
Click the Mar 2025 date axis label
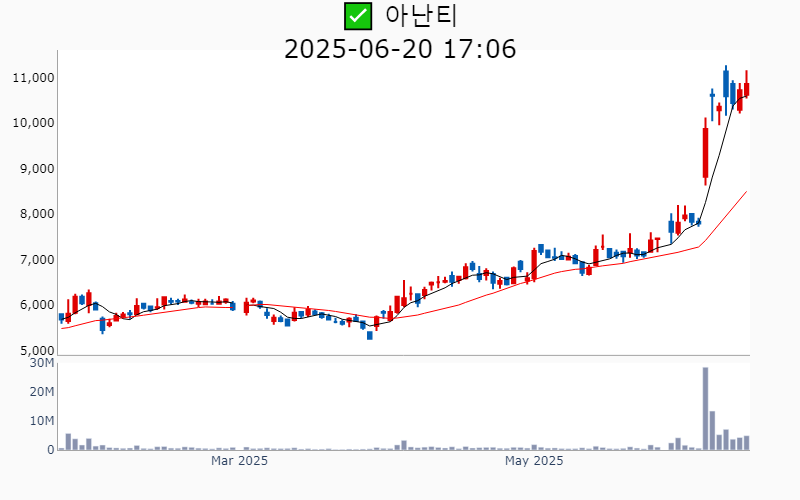click(x=239, y=461)
